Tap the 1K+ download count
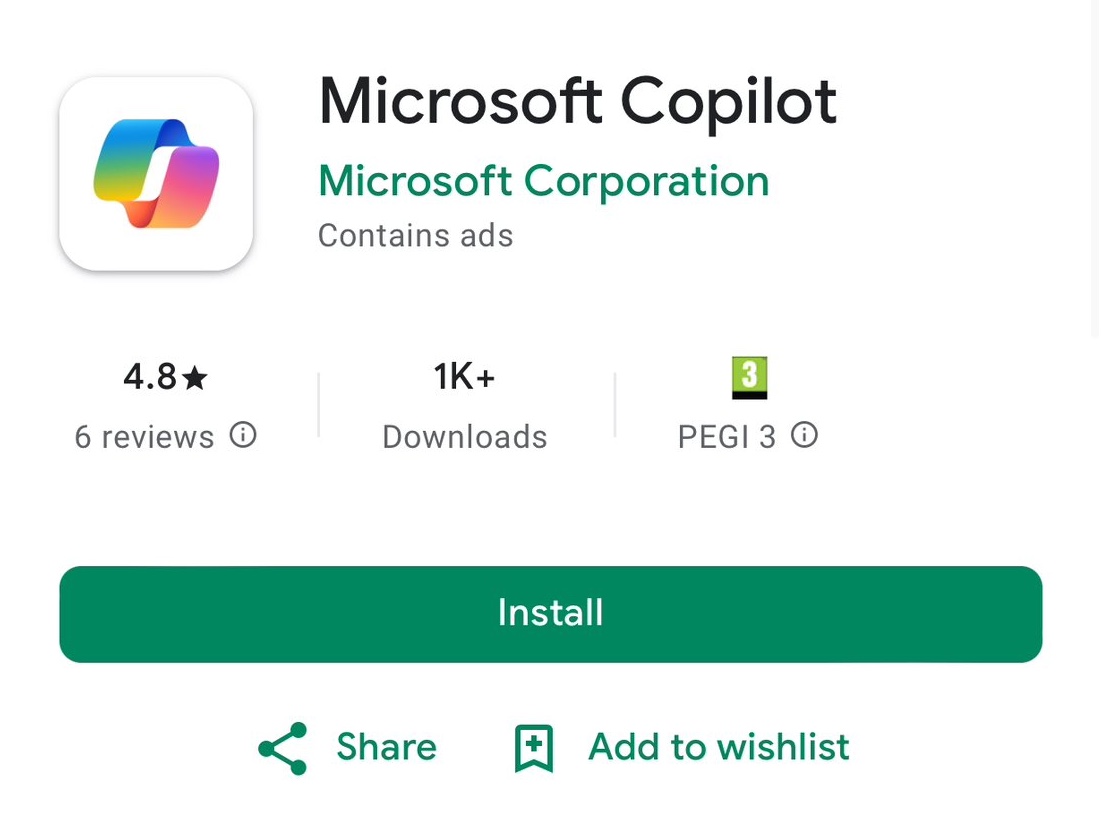The width and height of the screenshot is (1103, 839). click(x=464, y=377)
